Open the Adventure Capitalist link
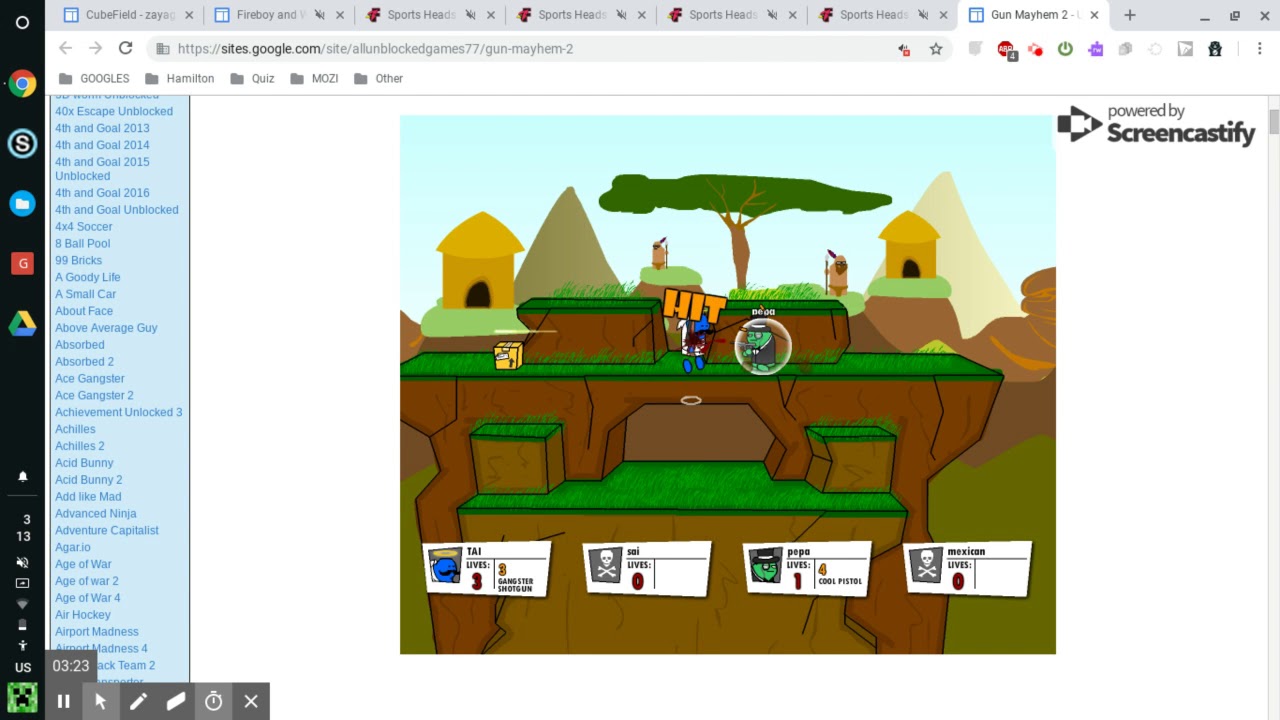The height and width of the screenshot is (720, 1280). (107, 530)
